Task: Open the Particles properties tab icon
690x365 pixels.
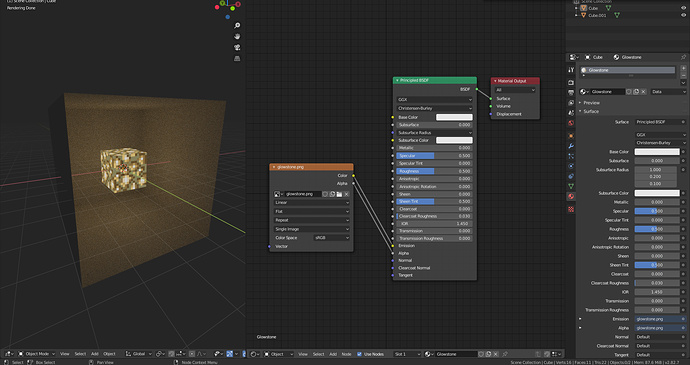Action: click(571, 156)
